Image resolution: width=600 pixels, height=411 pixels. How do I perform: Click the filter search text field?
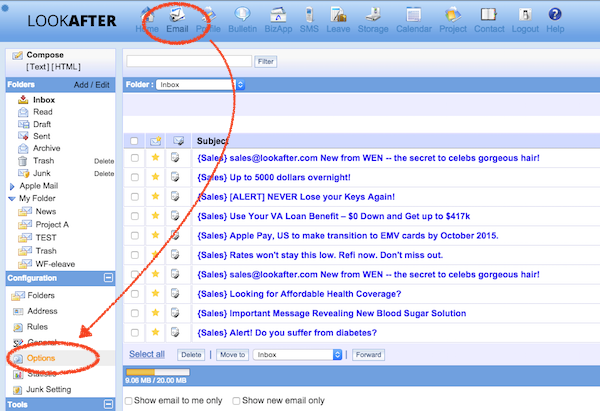[x=189, y=62]
